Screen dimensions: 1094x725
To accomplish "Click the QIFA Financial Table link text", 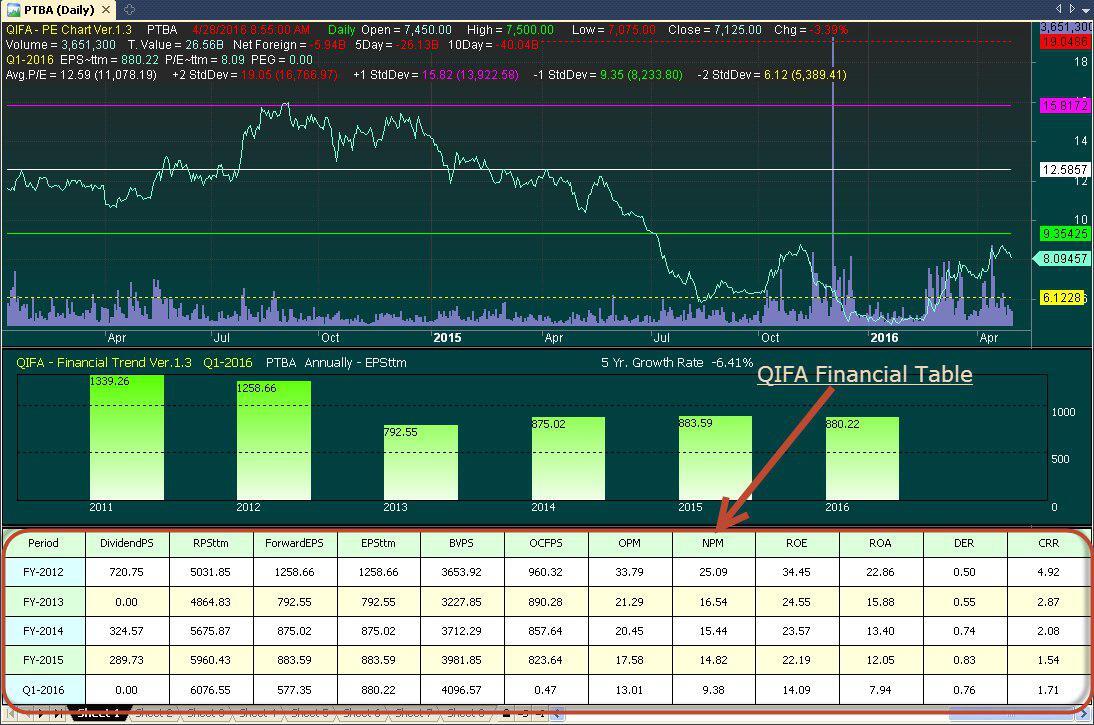I will tap(864, 374).
